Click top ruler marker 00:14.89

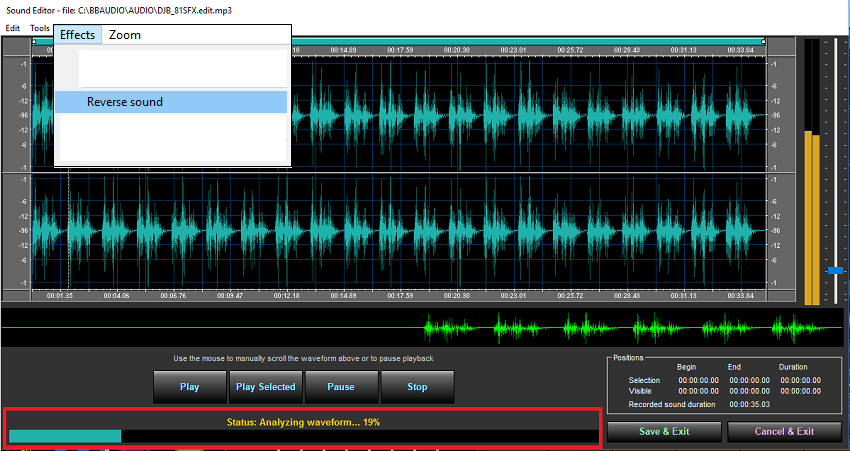(344, 50)
